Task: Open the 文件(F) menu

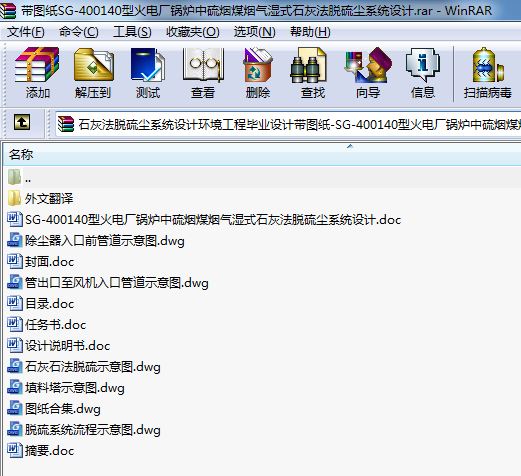Action: pos(26,32)
